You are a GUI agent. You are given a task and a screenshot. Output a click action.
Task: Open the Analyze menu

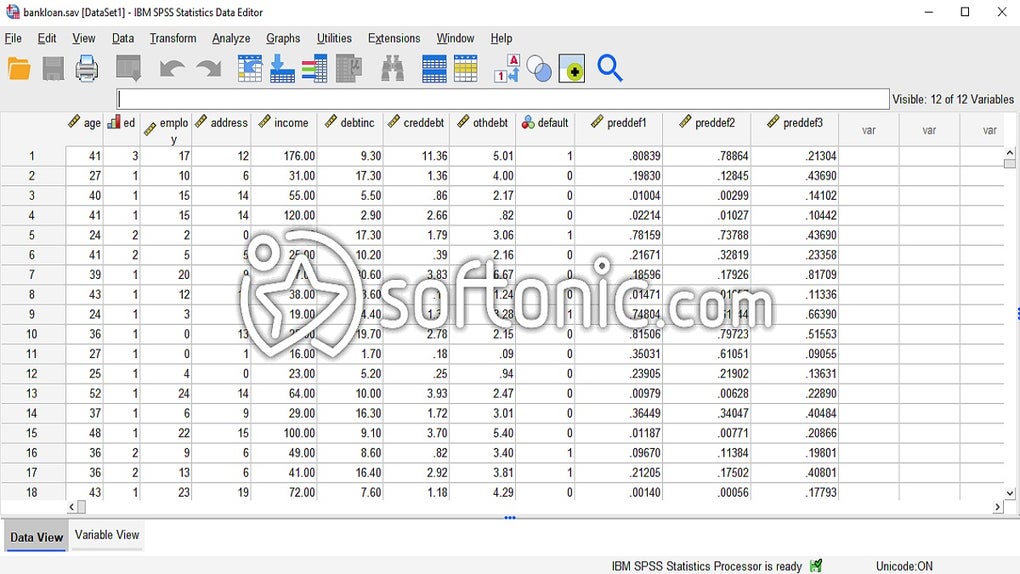231,38
